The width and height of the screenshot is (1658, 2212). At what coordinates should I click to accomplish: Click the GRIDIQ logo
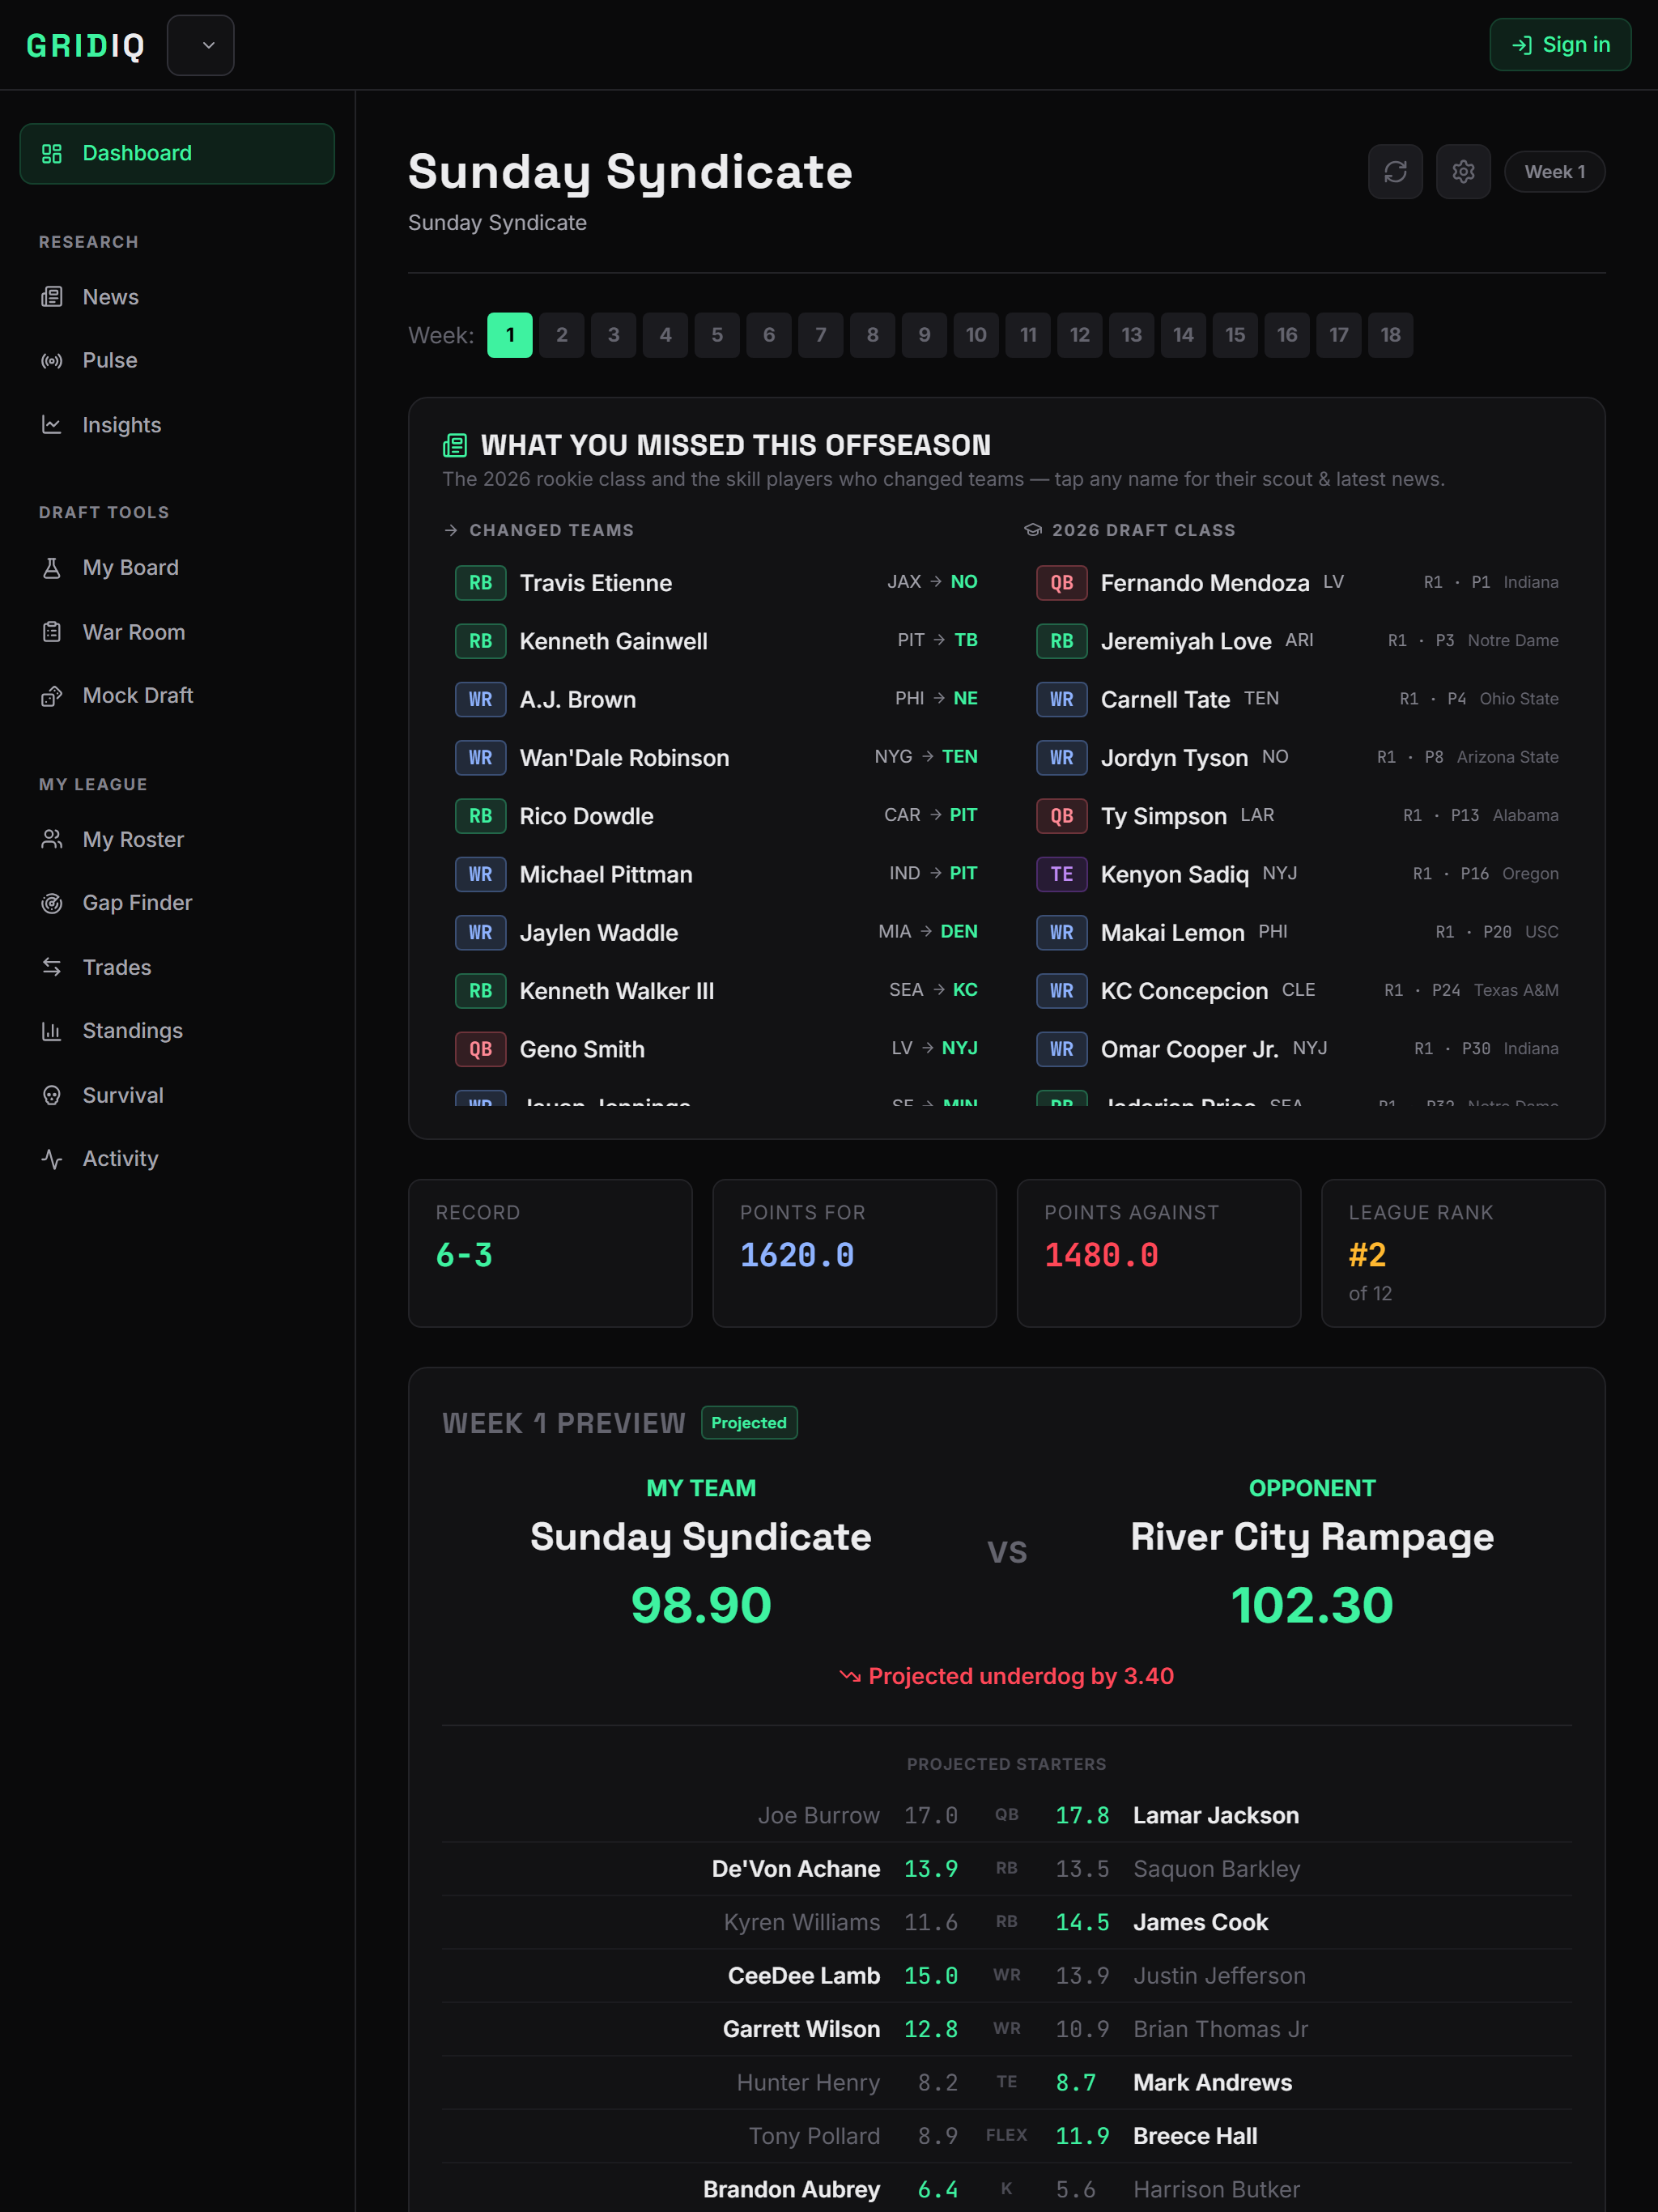86,46
